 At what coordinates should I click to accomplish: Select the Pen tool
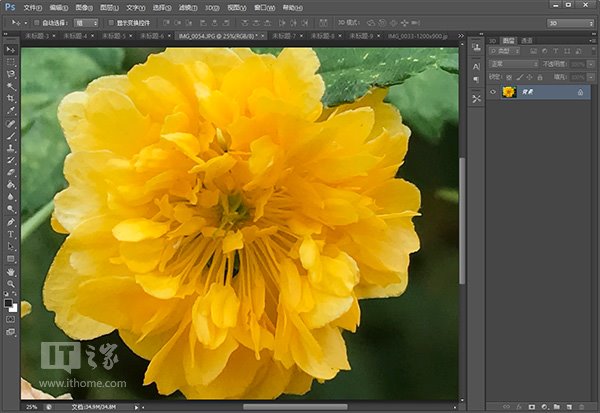point(10,222)
